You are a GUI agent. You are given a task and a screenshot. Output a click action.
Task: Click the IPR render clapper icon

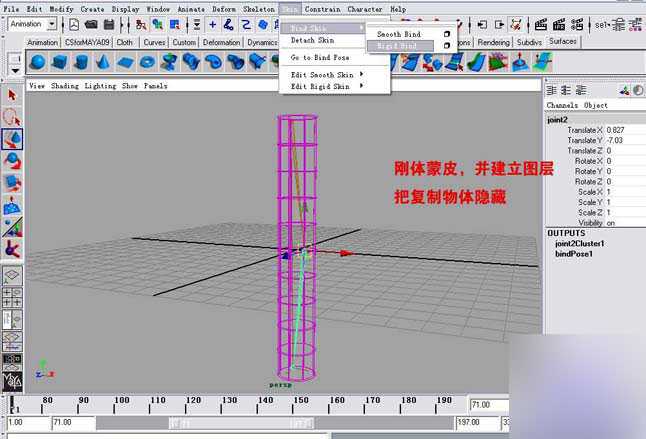pos(559,25)
